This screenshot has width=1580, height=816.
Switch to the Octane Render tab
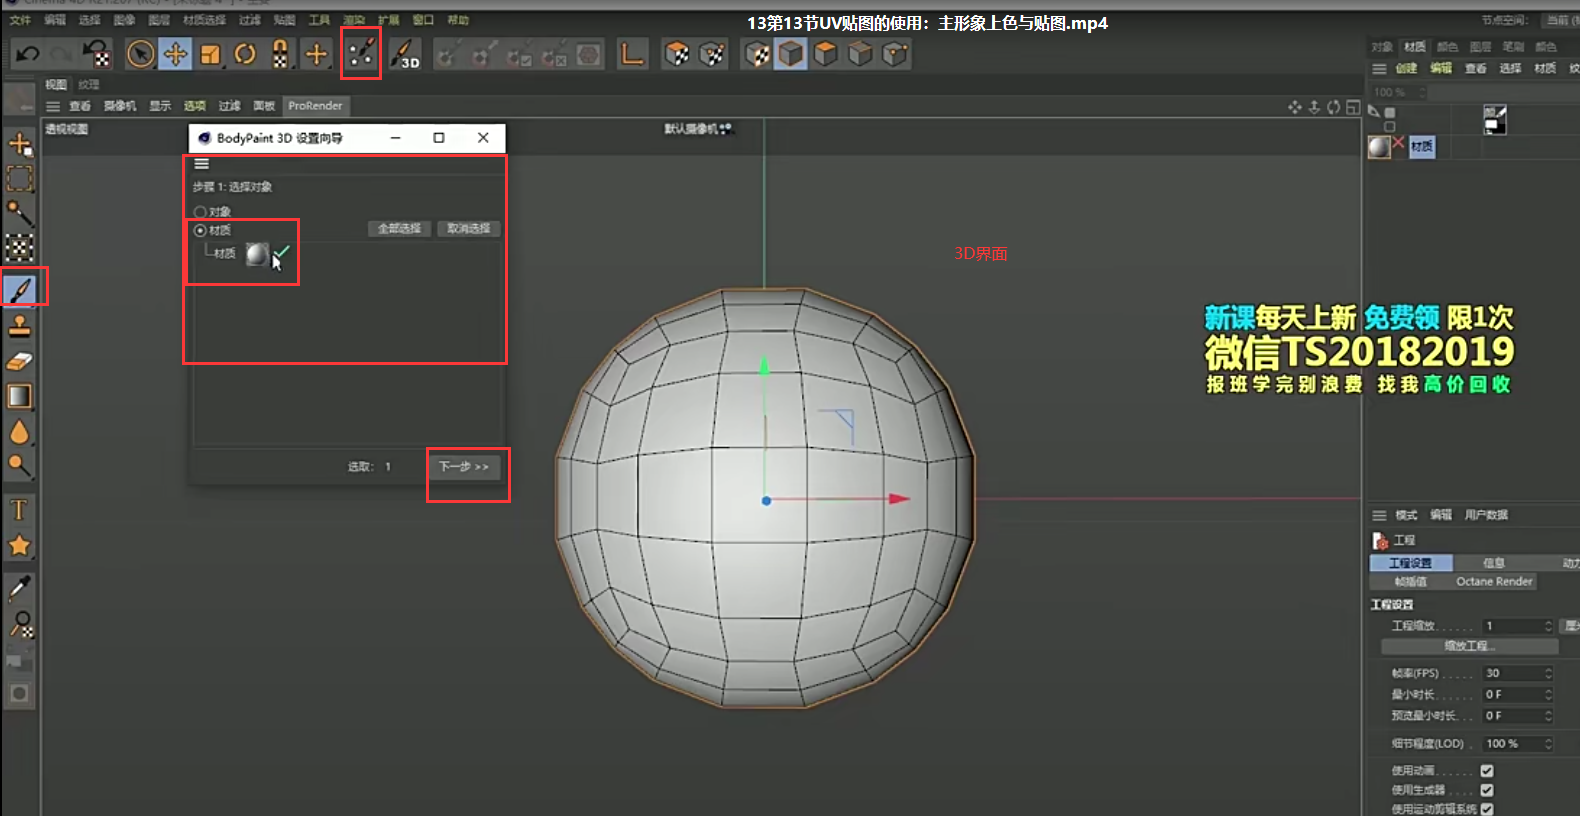[1494, 582]
